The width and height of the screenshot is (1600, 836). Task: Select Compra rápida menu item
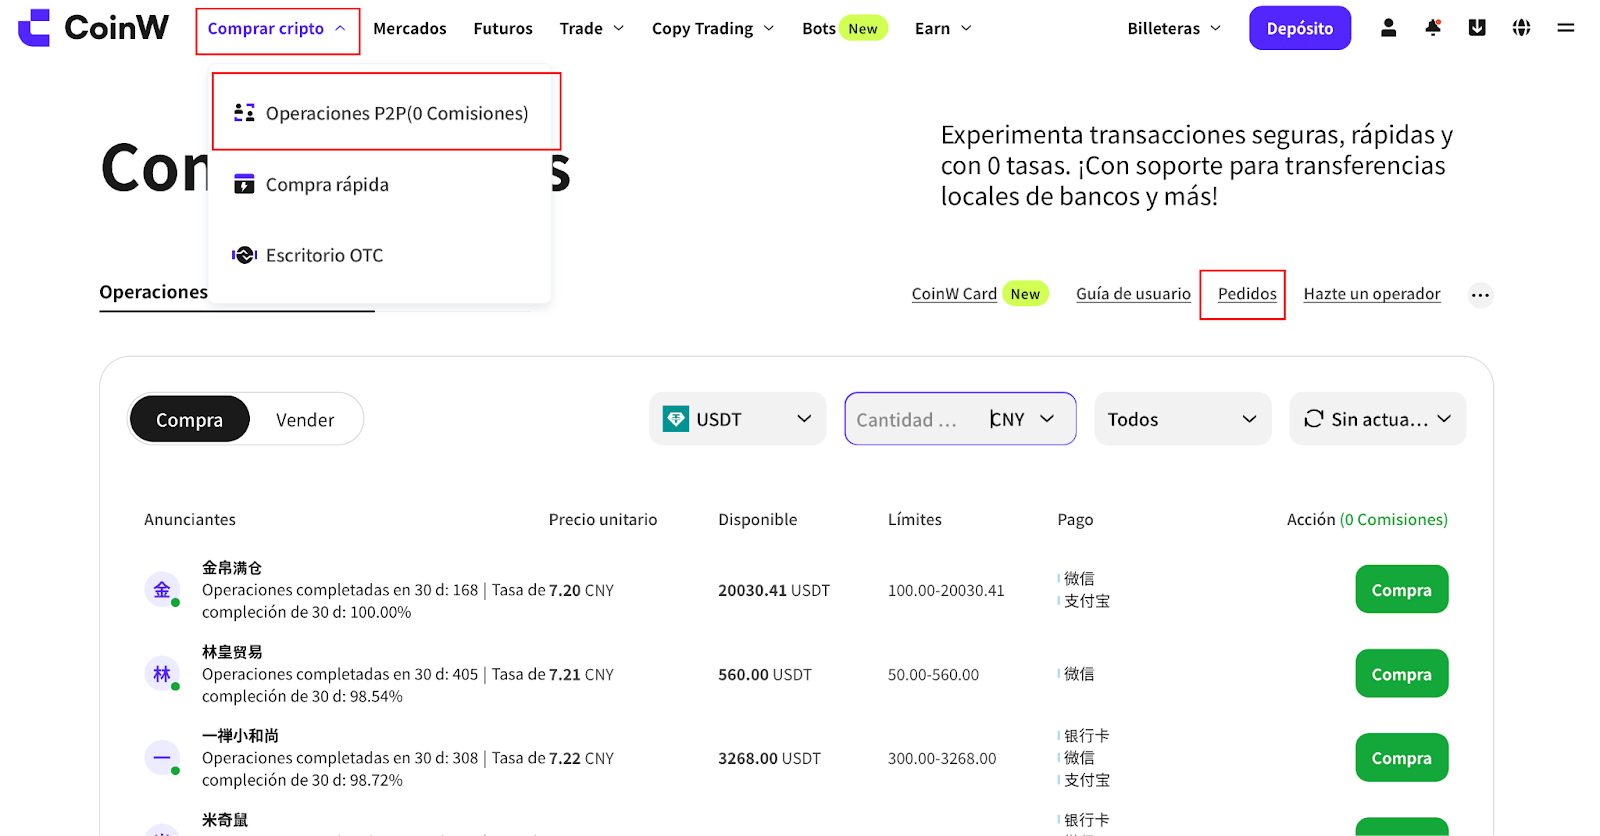[380, 184]
